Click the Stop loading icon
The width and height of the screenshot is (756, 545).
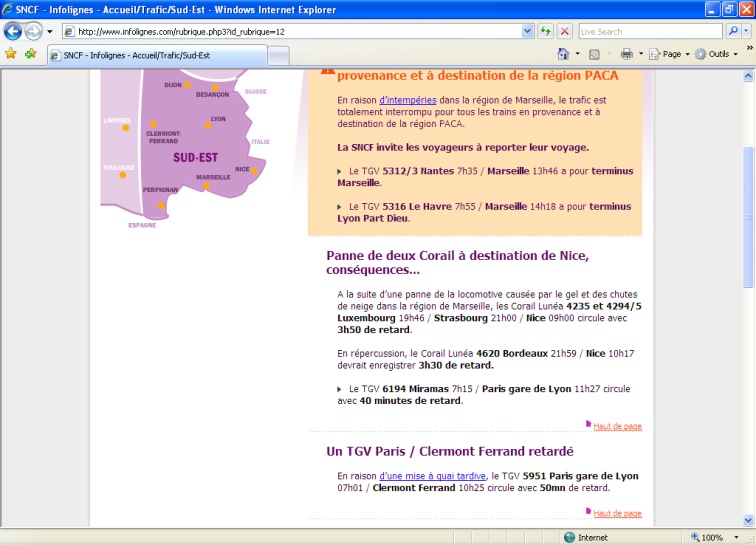coord(565,31)
